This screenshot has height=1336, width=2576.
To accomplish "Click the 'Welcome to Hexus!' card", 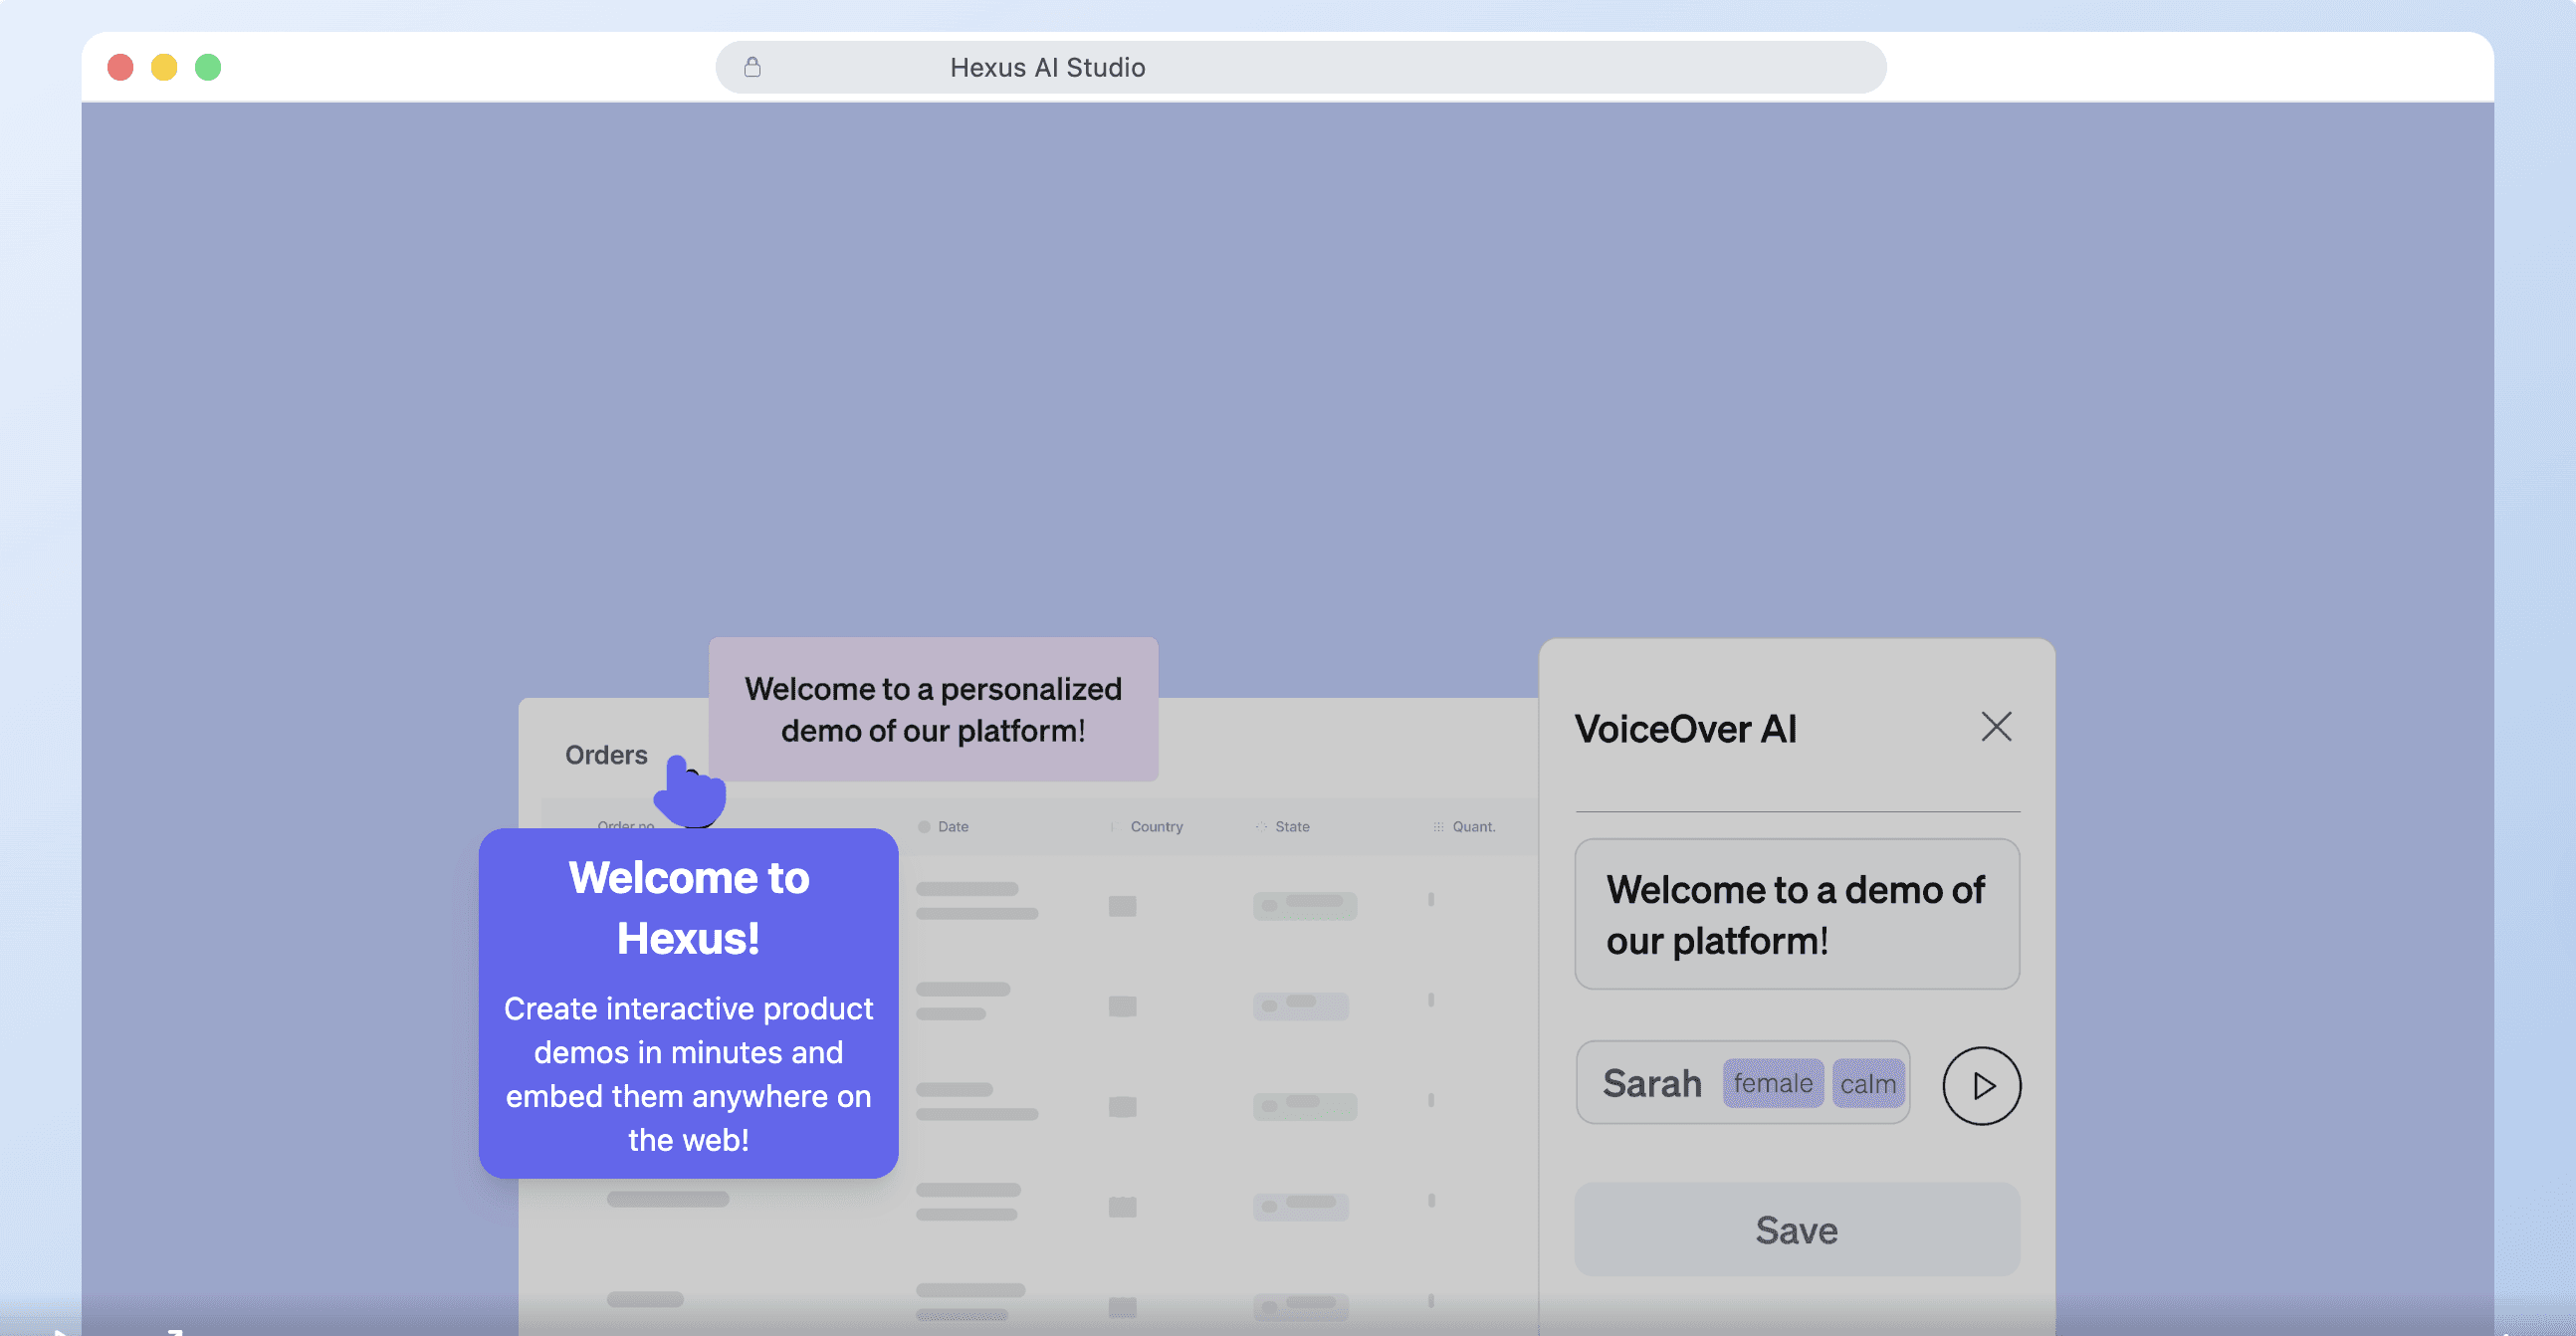I will [x=688, y=1003].
